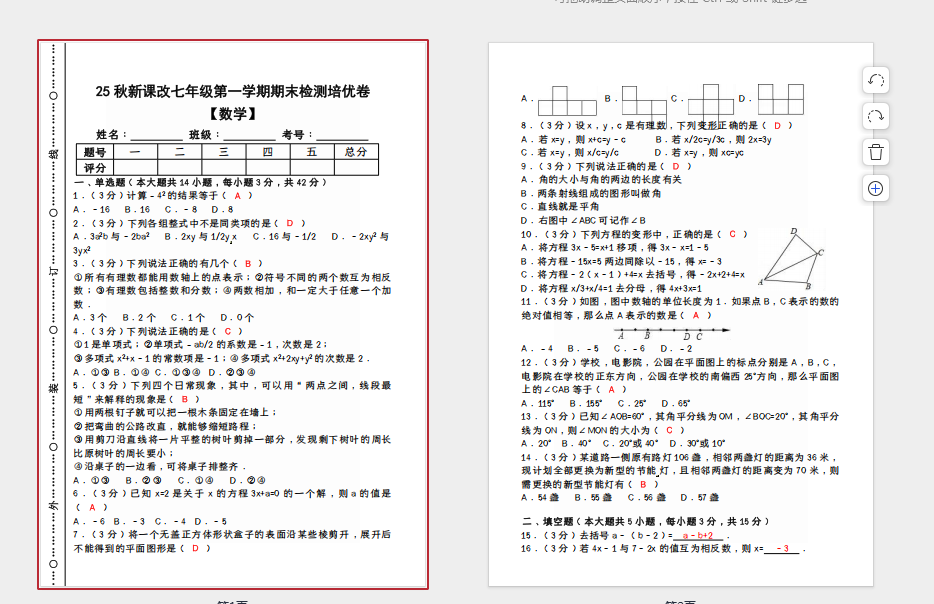Click the 姓名 blank on page one
Image resolution: width=934 pixels, height=604 pixels.
155,135
